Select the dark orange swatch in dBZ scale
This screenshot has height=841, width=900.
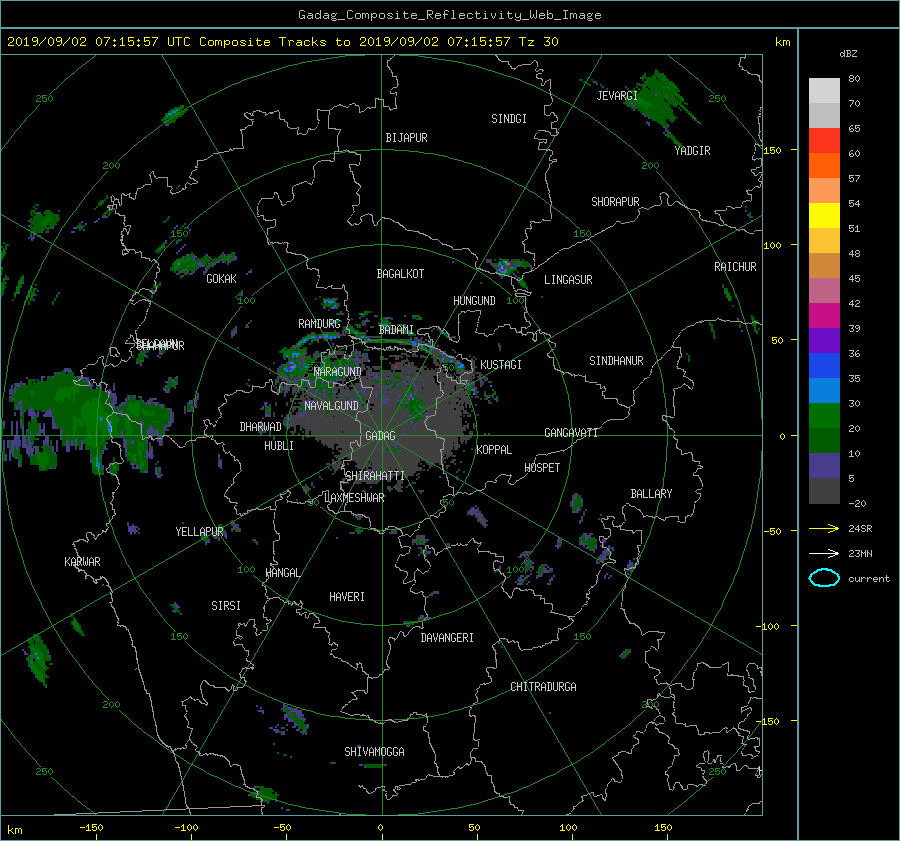(x=824, y=166)
